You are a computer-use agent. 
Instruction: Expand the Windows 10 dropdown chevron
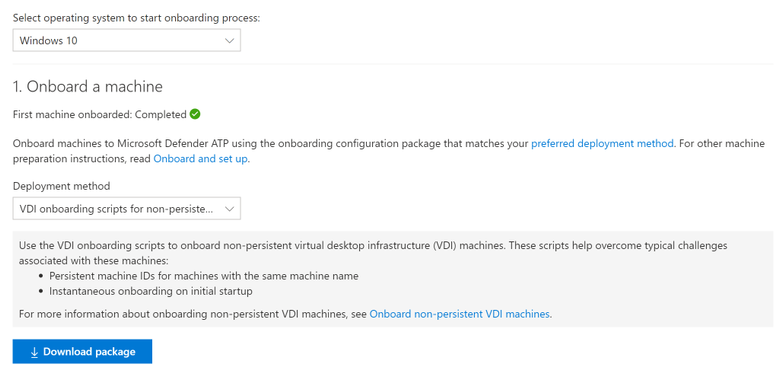tap(229, 41)
